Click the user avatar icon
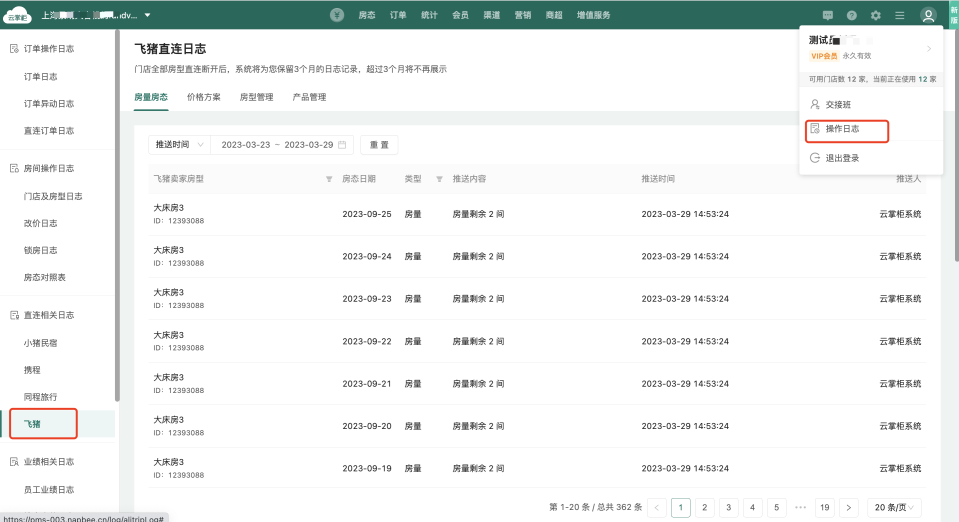The image size is (959, 522). coord(928,16)
